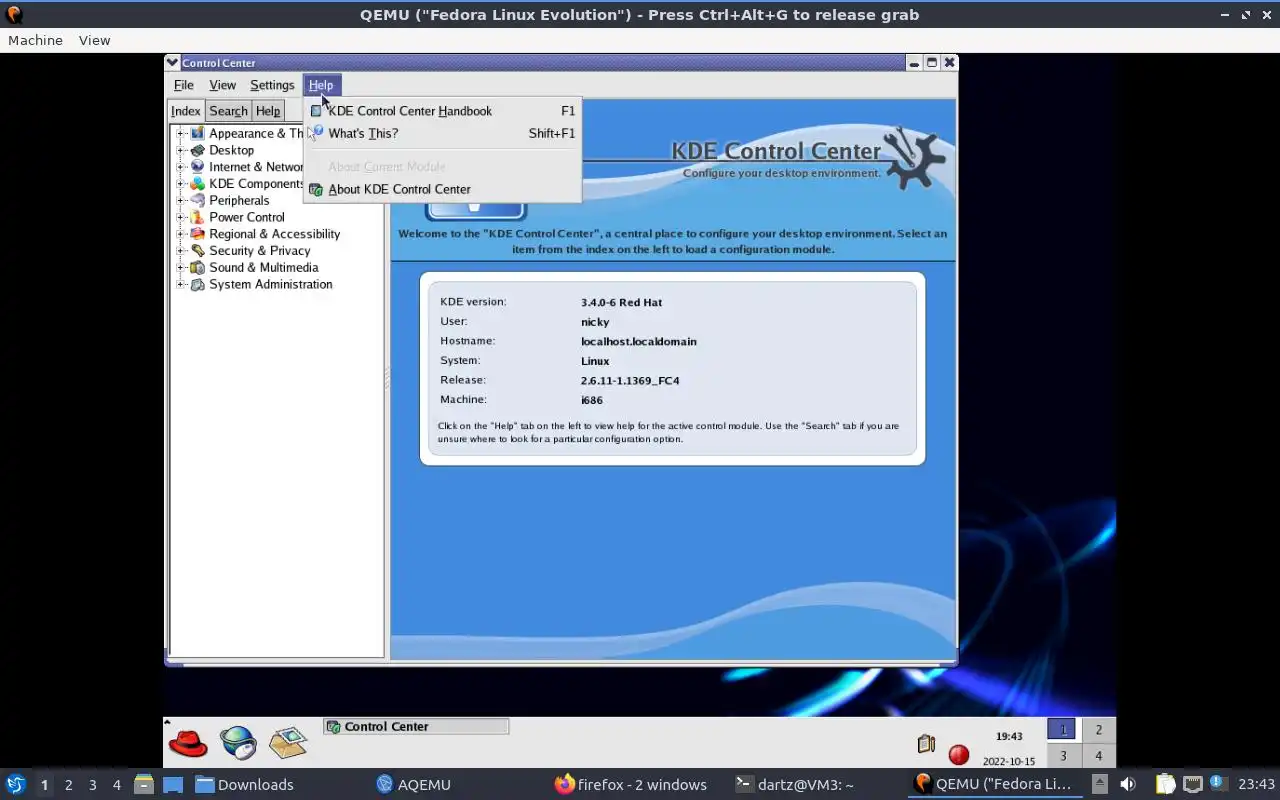Expand the System Administration tree node

tap(181, 284)
